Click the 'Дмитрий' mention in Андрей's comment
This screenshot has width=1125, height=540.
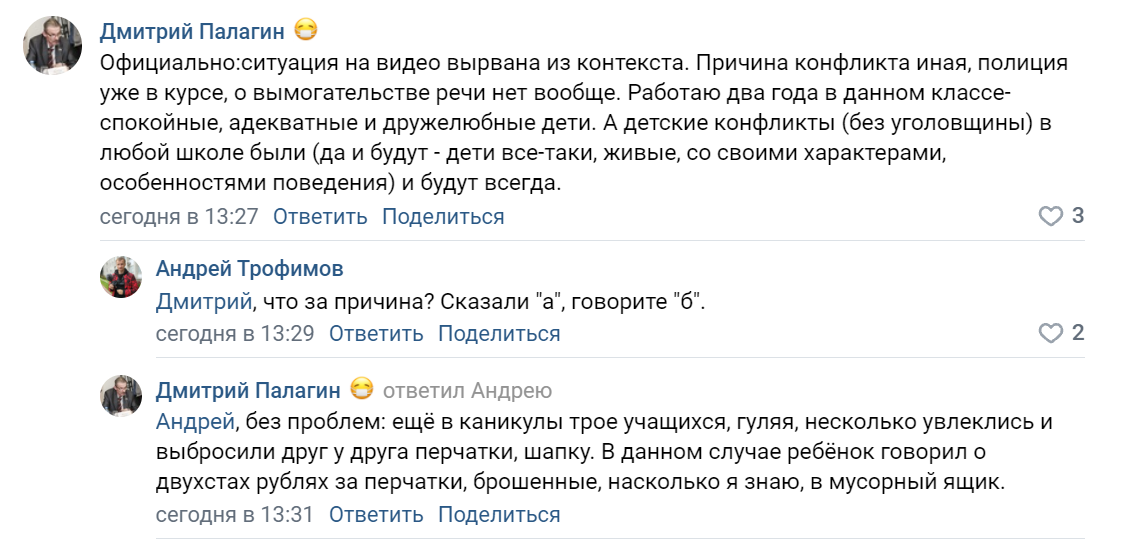point(204,303)
